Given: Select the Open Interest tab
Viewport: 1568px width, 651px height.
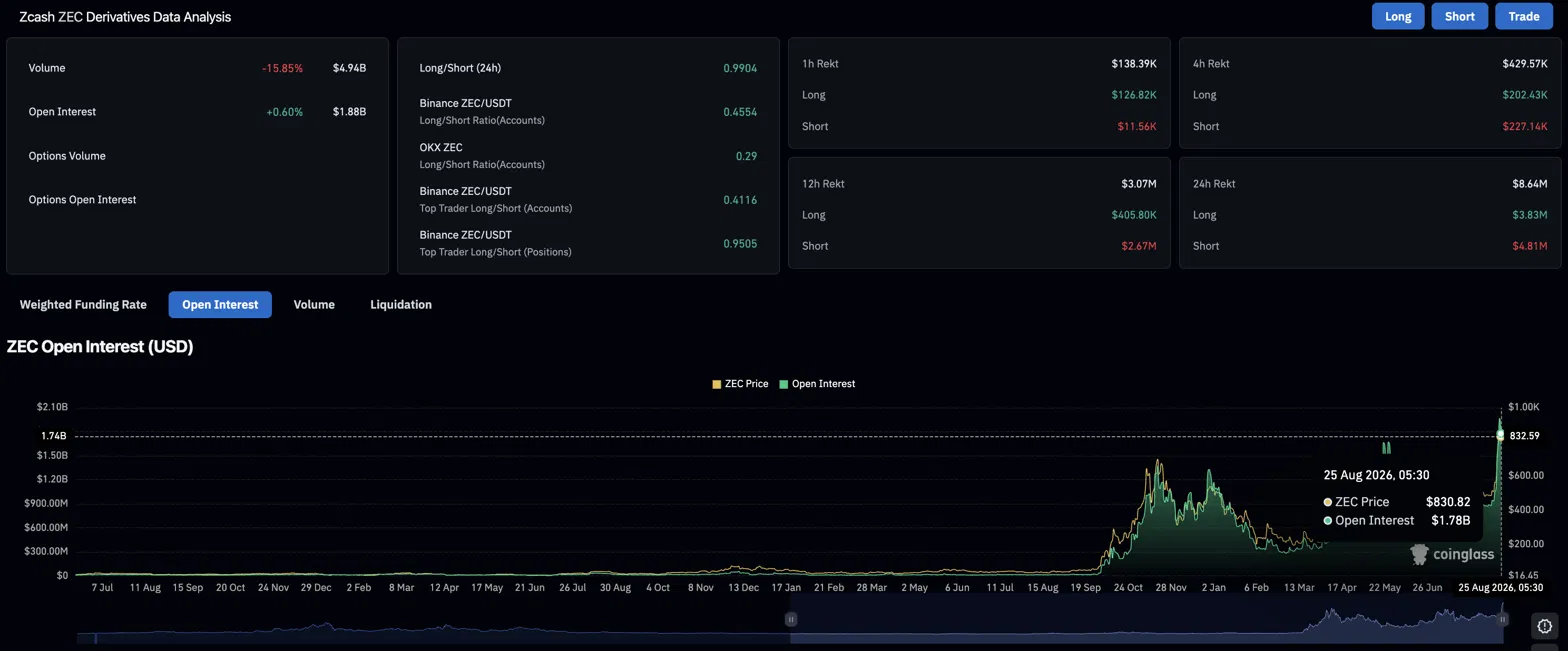Looking at the screenshot, I should coord(220,305).
